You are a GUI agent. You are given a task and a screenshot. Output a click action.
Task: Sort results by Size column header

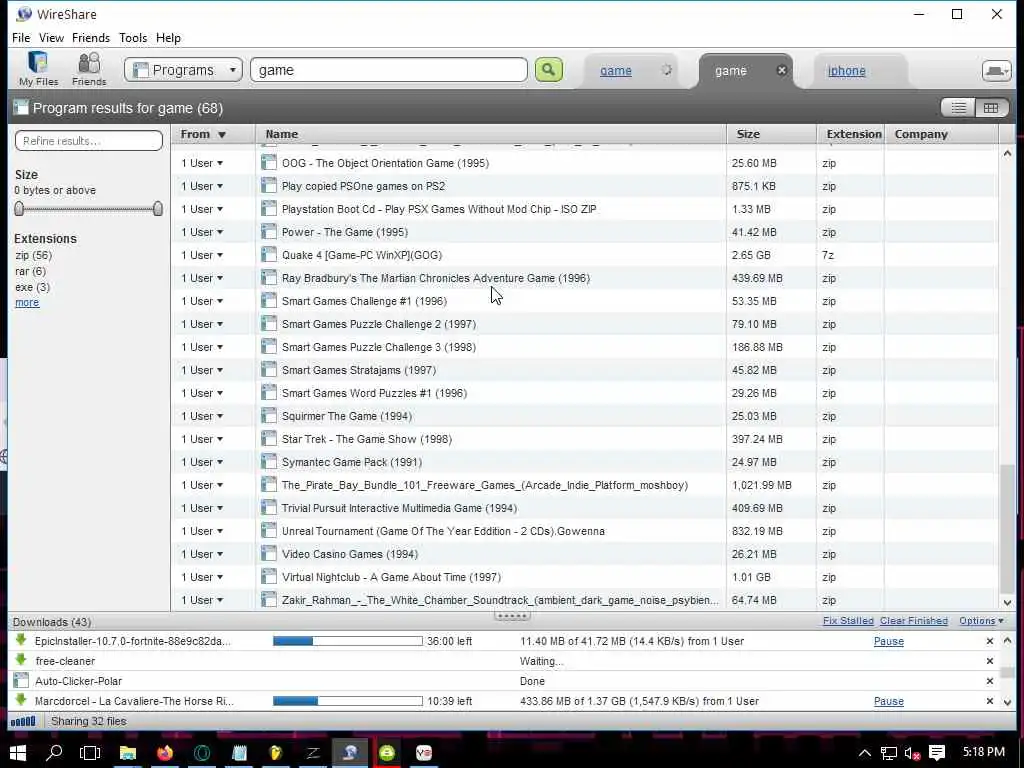771,134
